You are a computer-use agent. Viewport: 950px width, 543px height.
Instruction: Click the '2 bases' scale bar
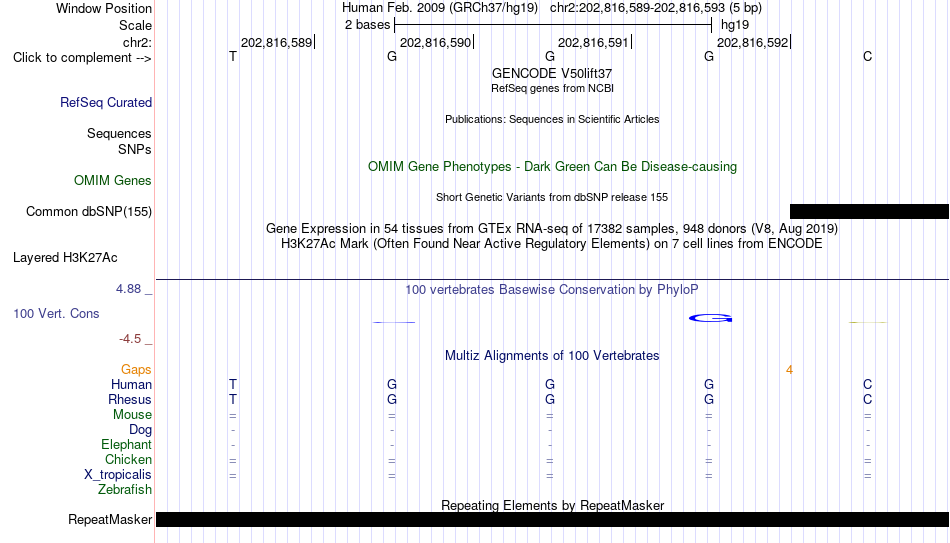click(553, 25)
